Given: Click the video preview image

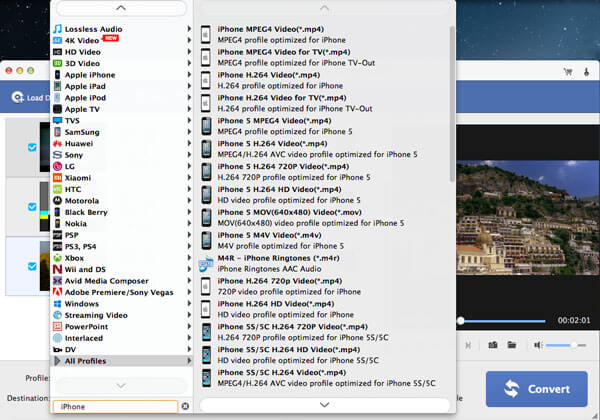Looking at the screenshot, I should click(x=528, y=217).
